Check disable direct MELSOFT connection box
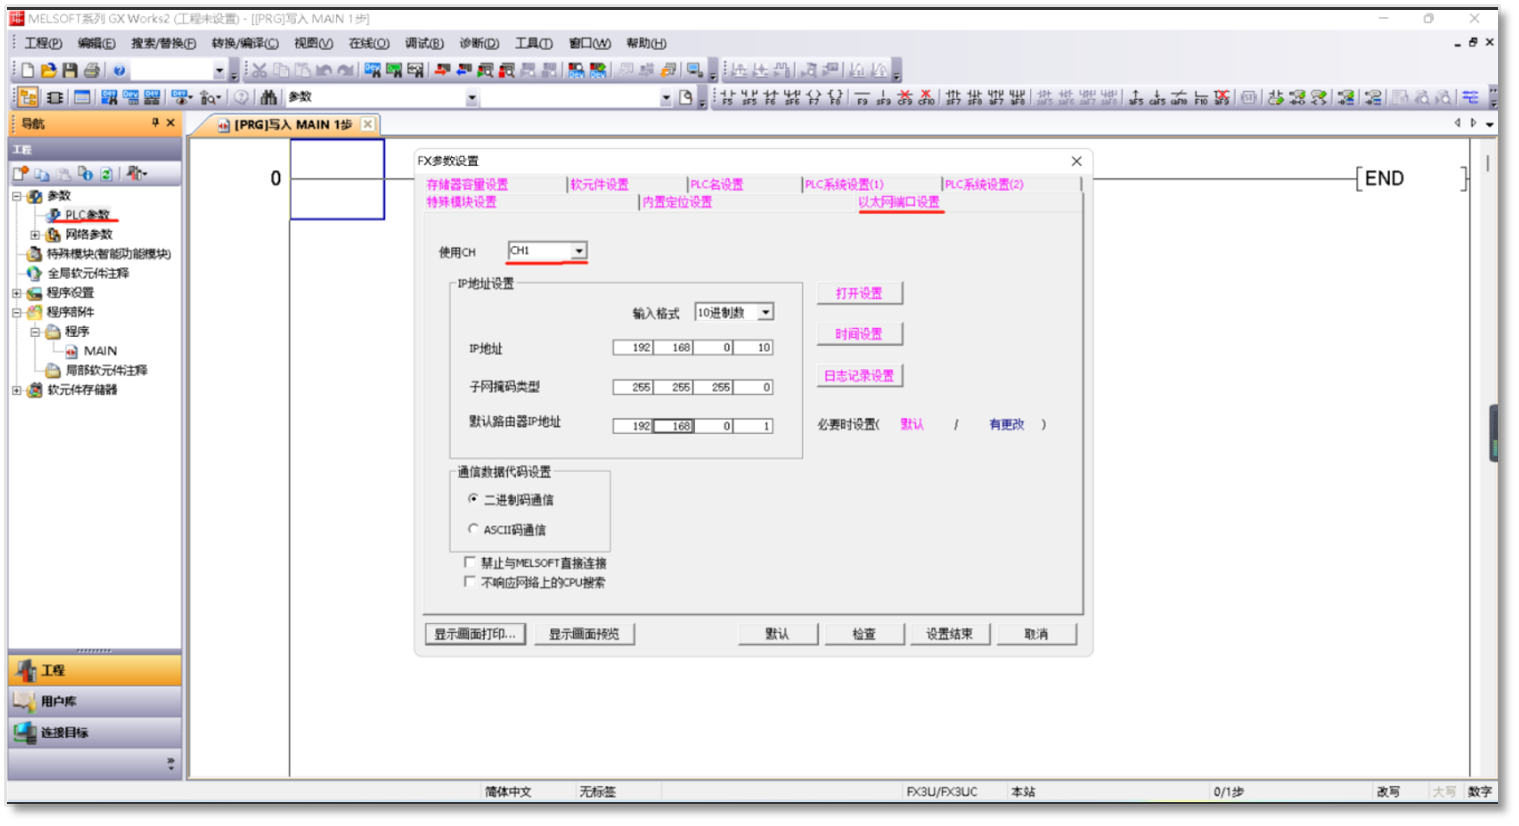1519x826 pixels. [x=470, y=562]
